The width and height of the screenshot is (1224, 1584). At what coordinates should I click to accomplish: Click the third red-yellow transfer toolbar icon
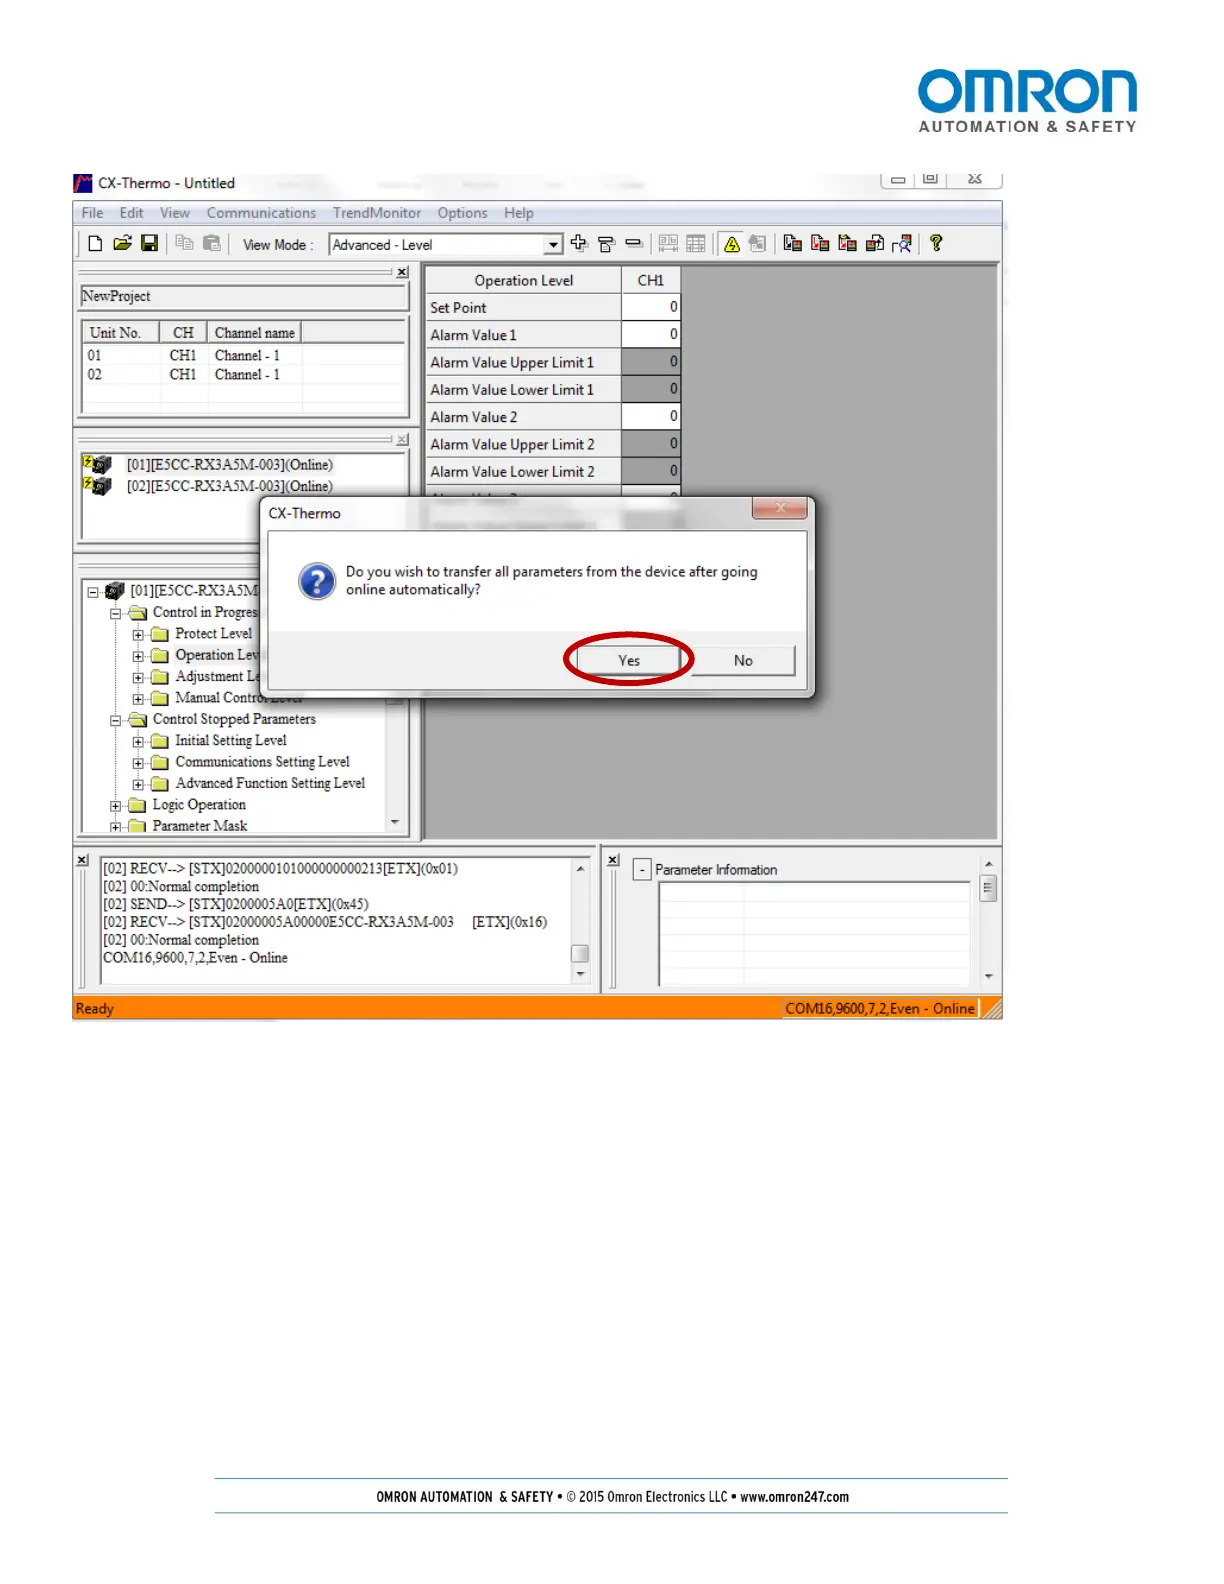tap(847, 243)
